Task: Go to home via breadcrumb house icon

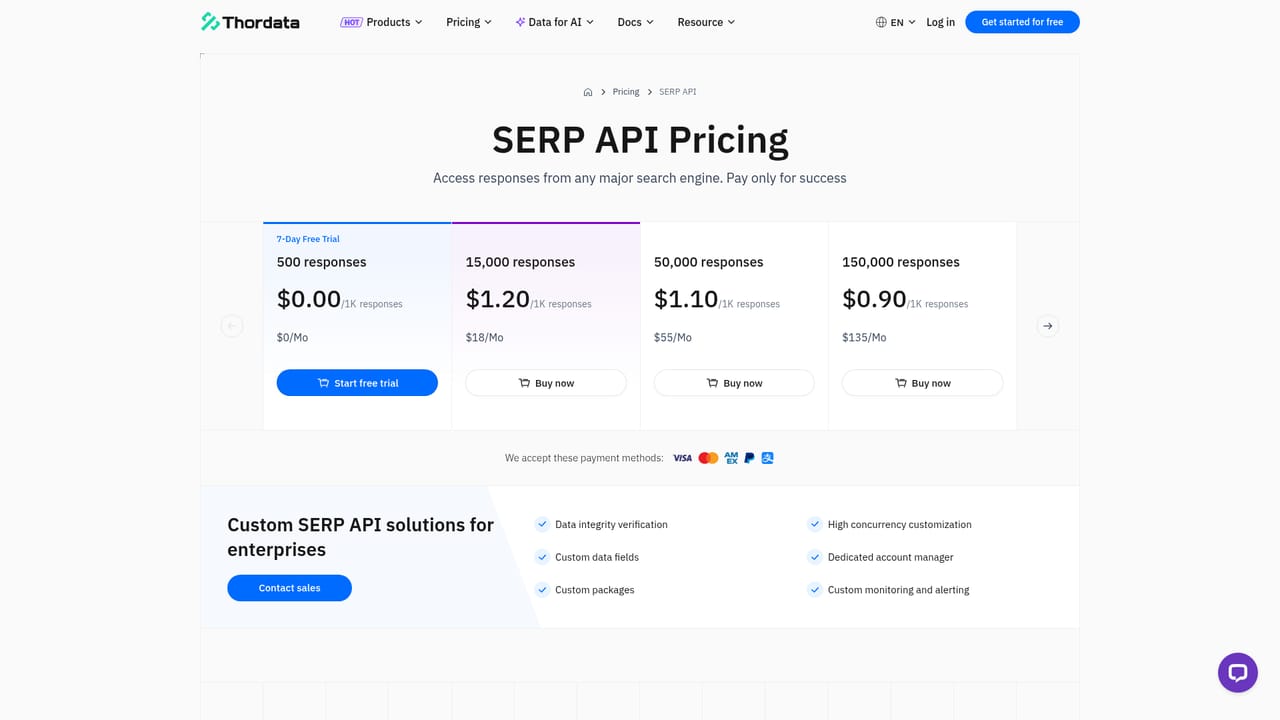Action: coord(588,92)
